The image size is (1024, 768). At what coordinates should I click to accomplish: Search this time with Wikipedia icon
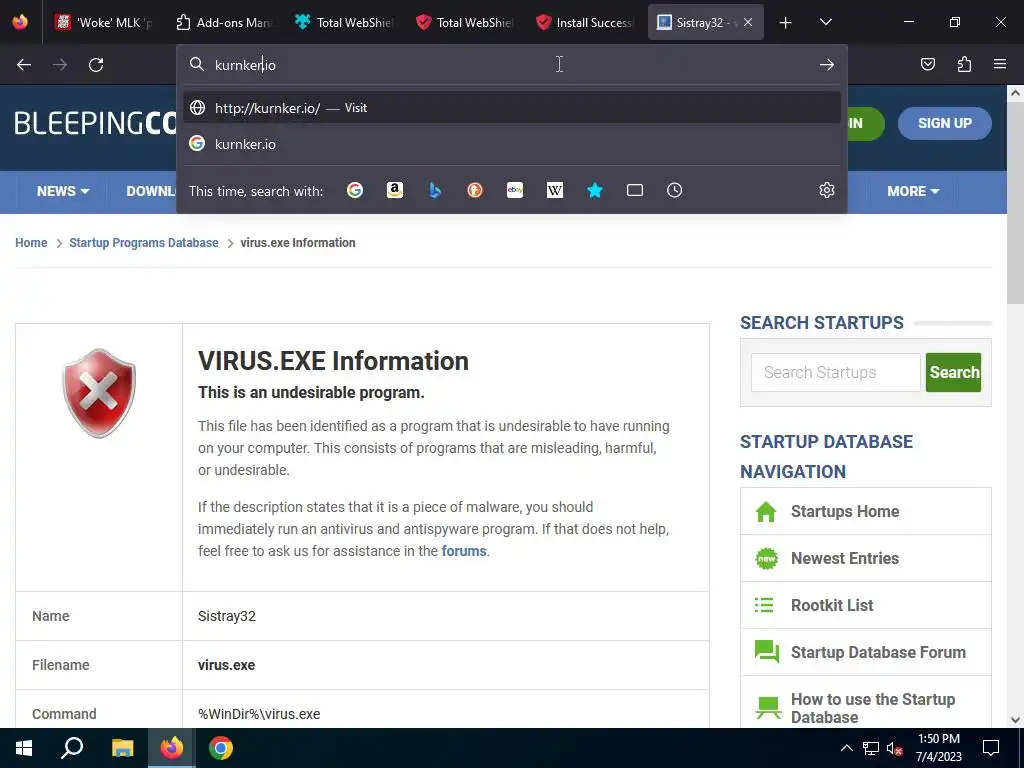554,190
